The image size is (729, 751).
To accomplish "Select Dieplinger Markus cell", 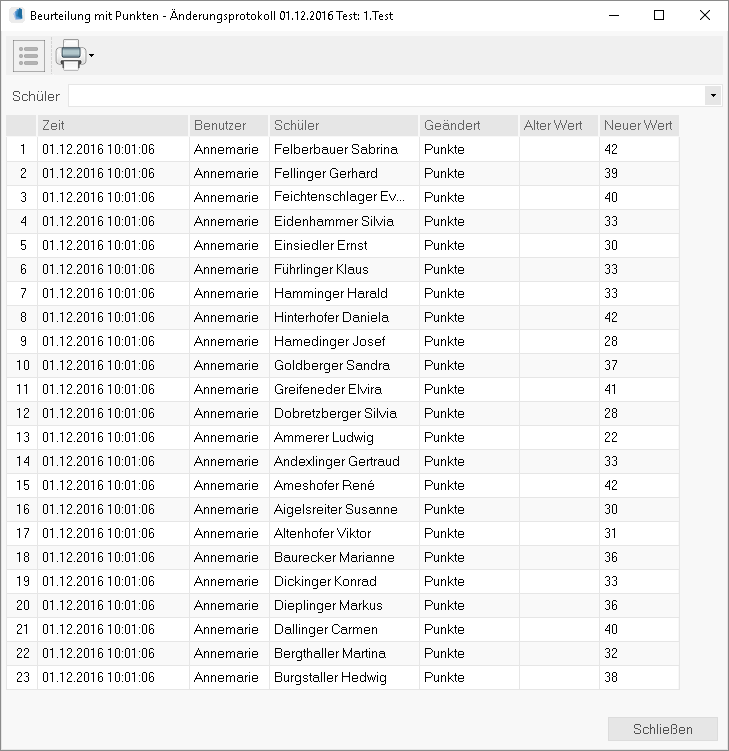I will click(344, 604).
